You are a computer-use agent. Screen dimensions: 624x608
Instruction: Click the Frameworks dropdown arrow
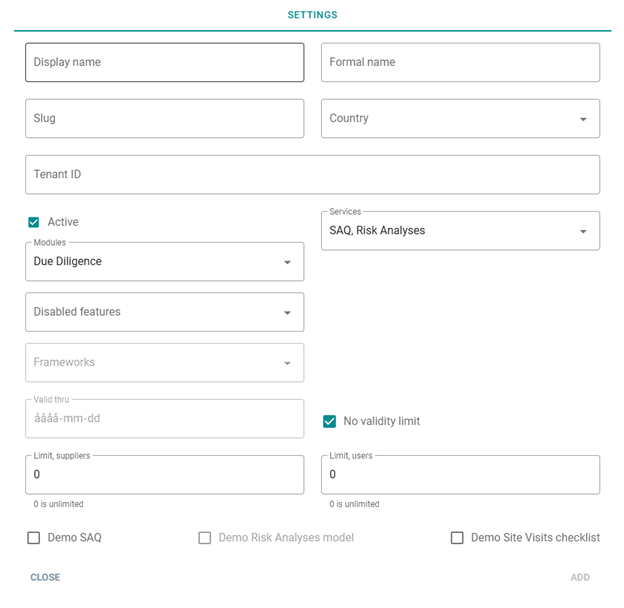(287, 364)
